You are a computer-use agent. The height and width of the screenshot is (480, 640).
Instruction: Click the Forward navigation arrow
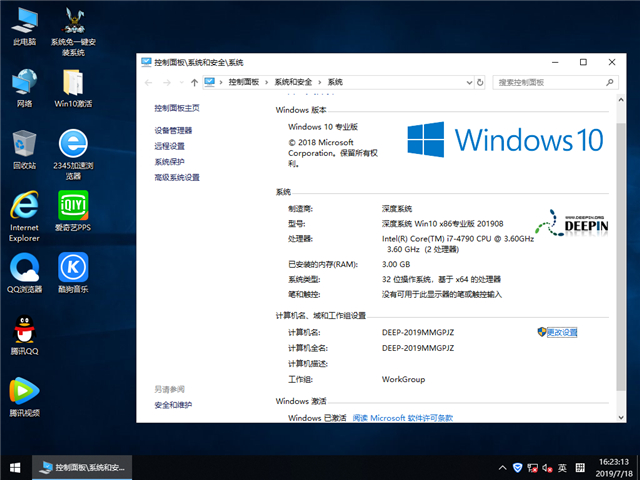[x=167, y=82]
